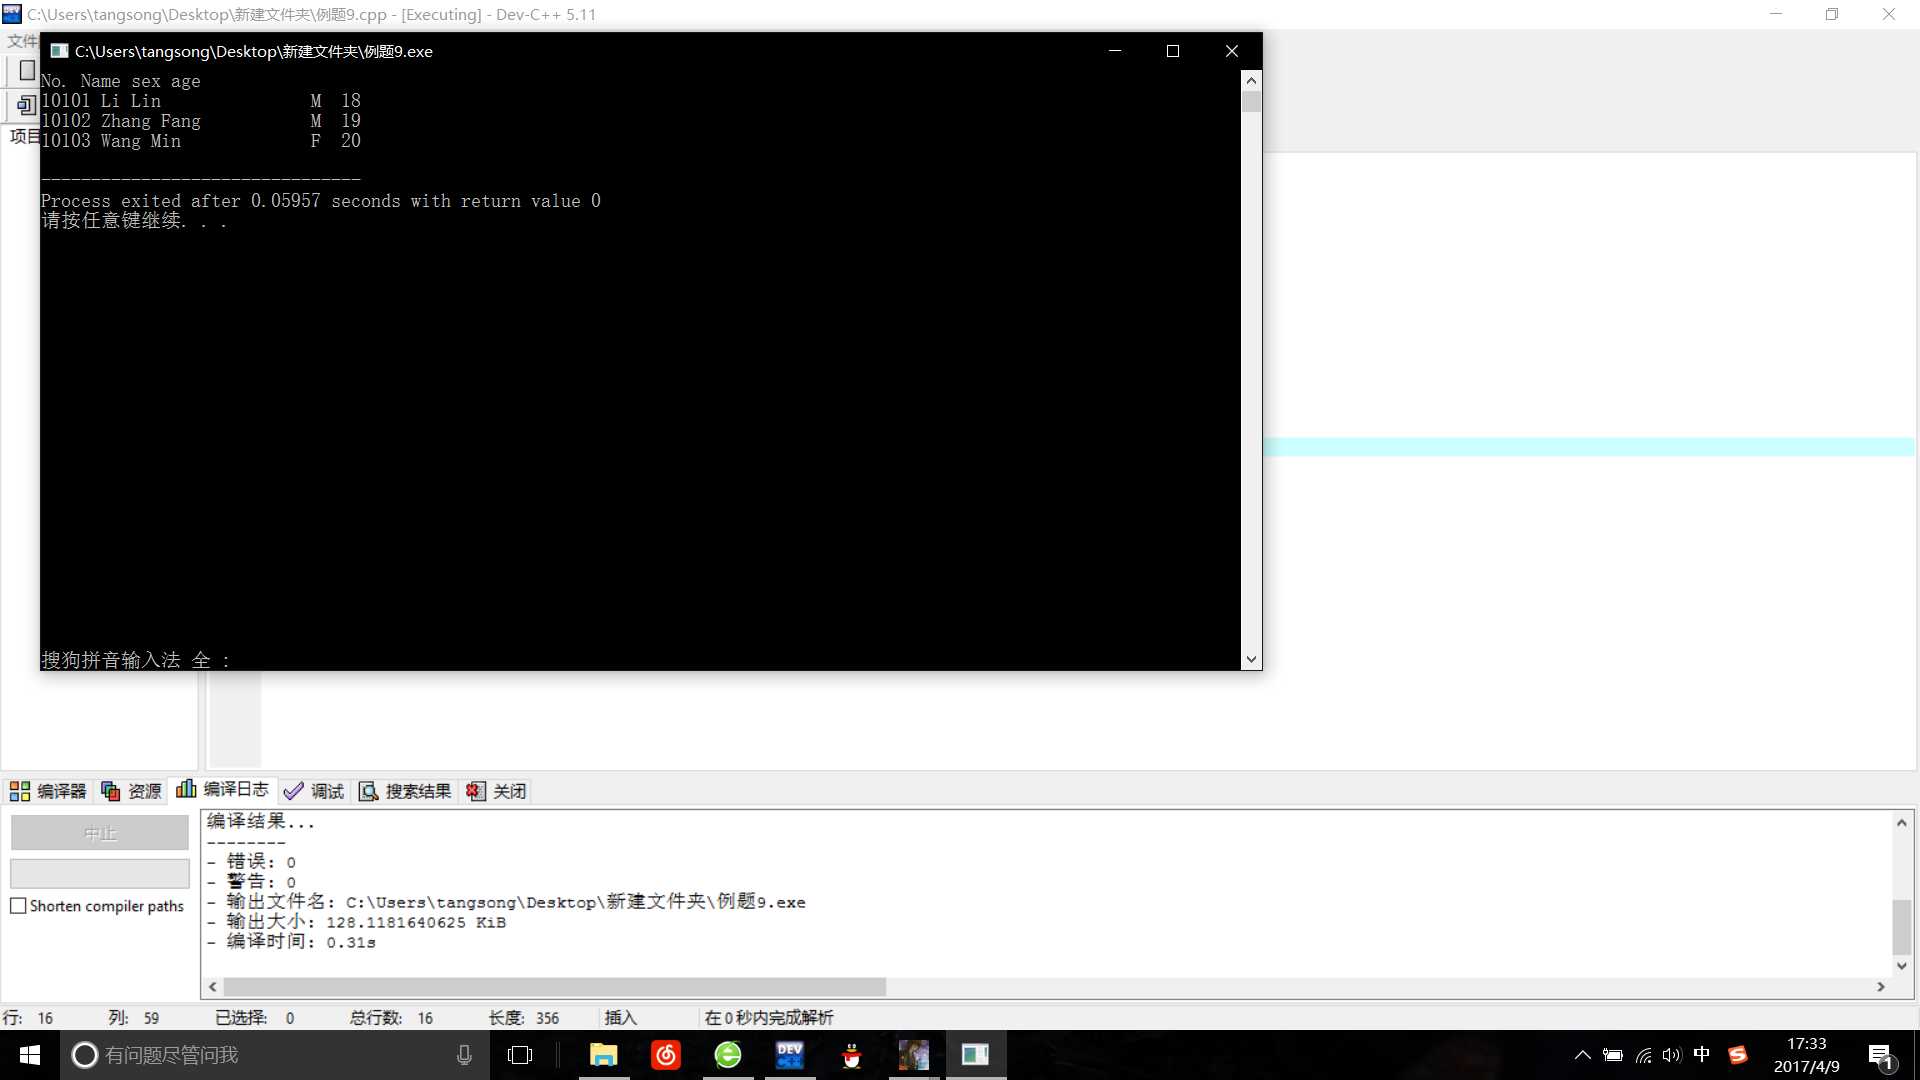1920x1080 pixels.
Task: Switch to console app taskbar icon
Action: pyautogui.click(x=976, y=1055)
